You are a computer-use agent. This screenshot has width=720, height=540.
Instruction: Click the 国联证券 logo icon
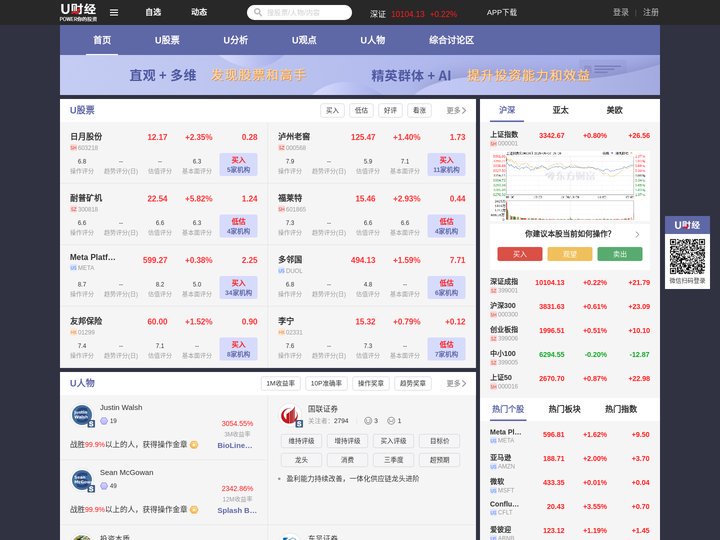(x=291, y=416)
